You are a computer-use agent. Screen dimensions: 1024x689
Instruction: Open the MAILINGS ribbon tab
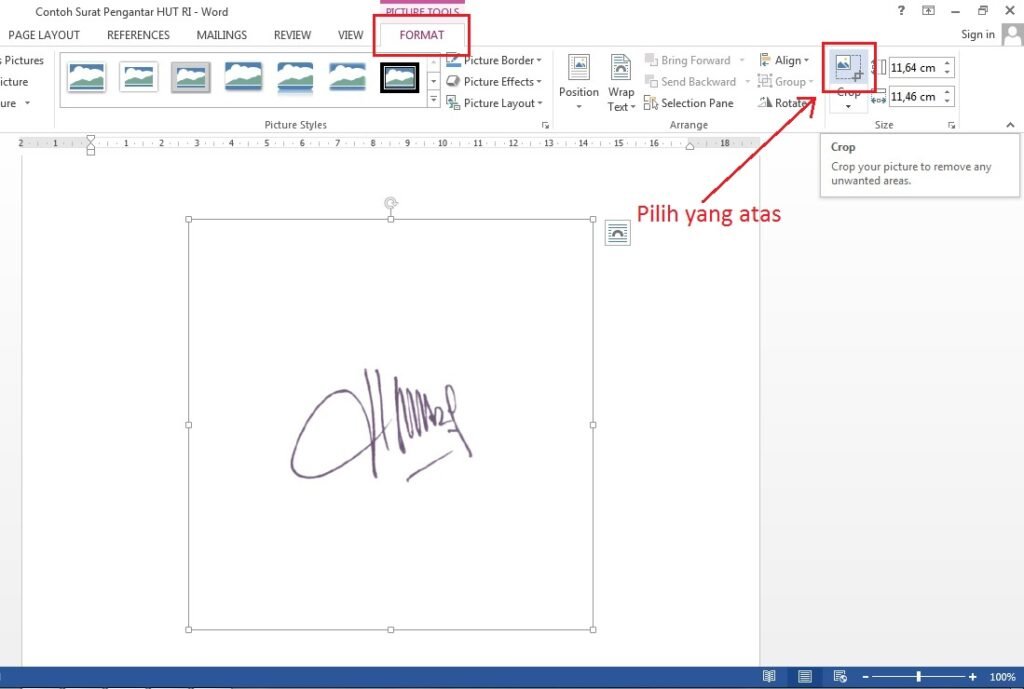pos(222,35)
